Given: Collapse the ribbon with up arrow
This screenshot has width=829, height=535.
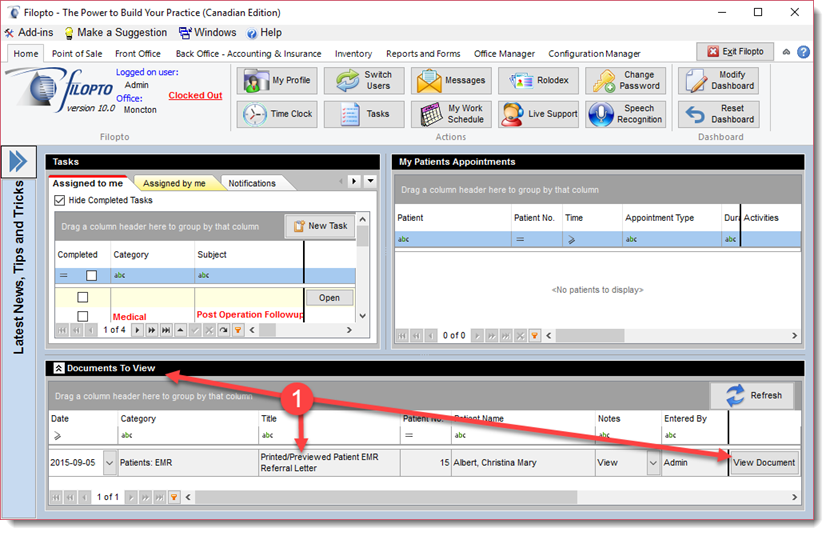Looking at the screenshot, I should 786,52.
